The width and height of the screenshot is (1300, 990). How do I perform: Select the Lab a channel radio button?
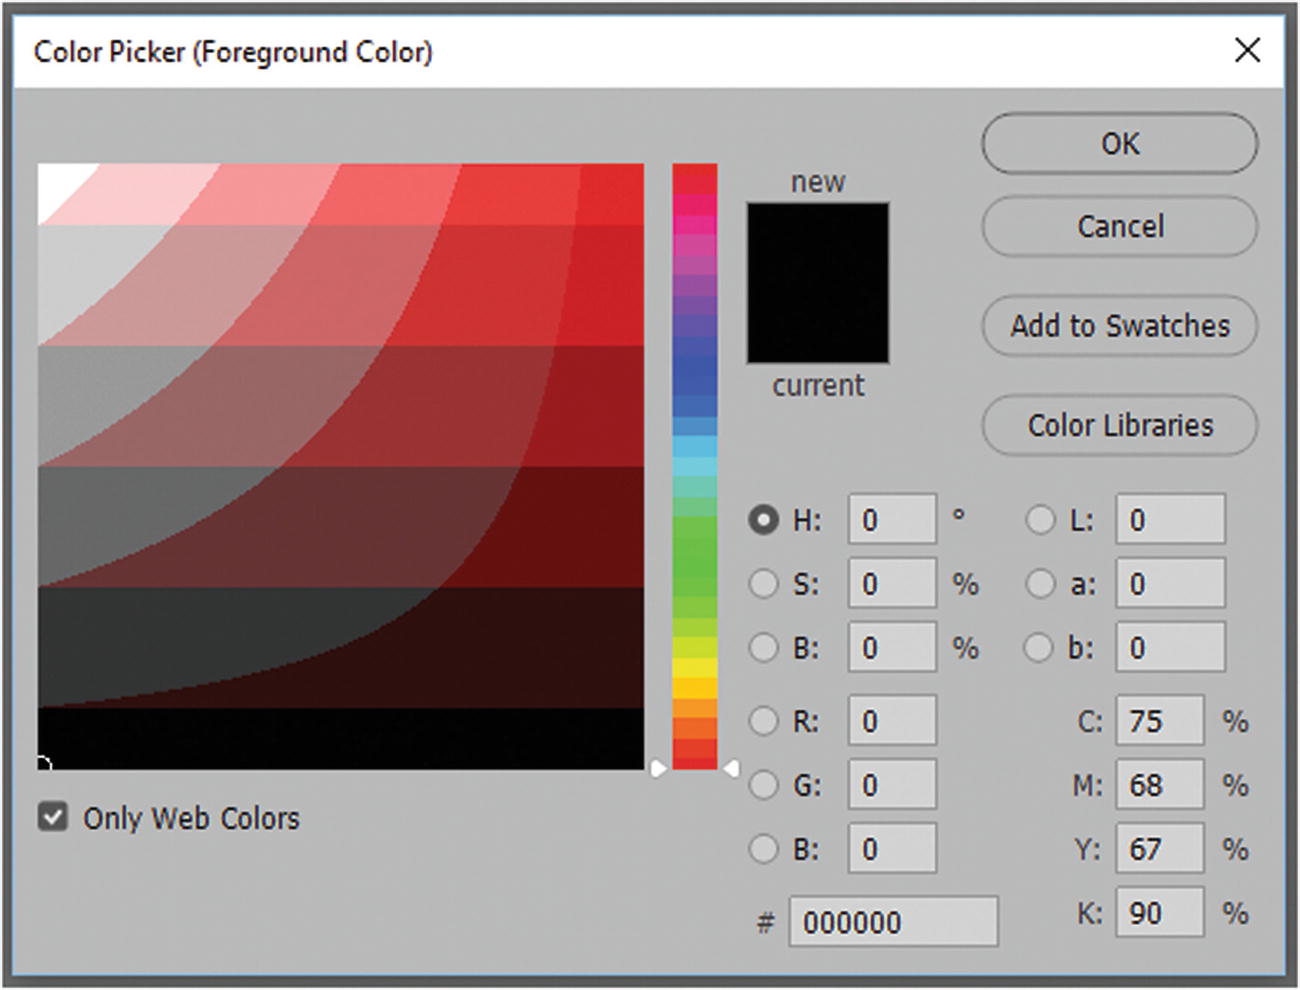tap(1040, 584)
